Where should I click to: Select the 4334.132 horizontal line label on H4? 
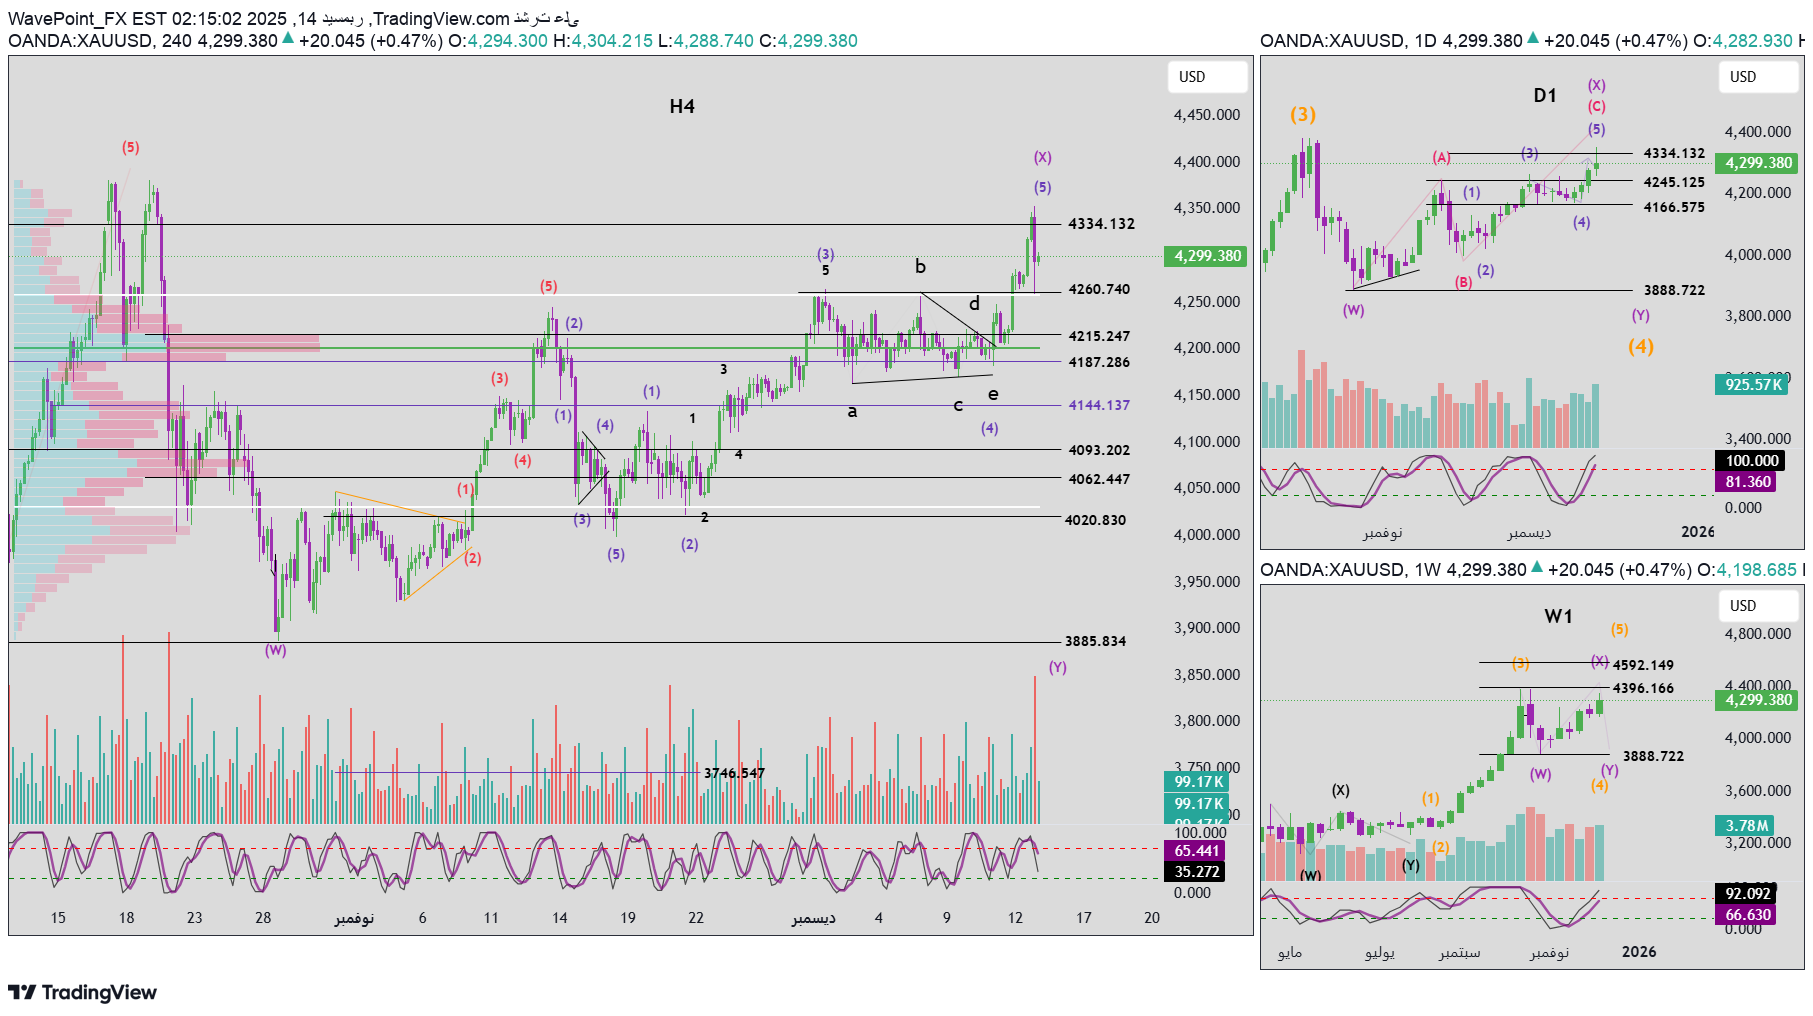click(x=1101, y=224)
